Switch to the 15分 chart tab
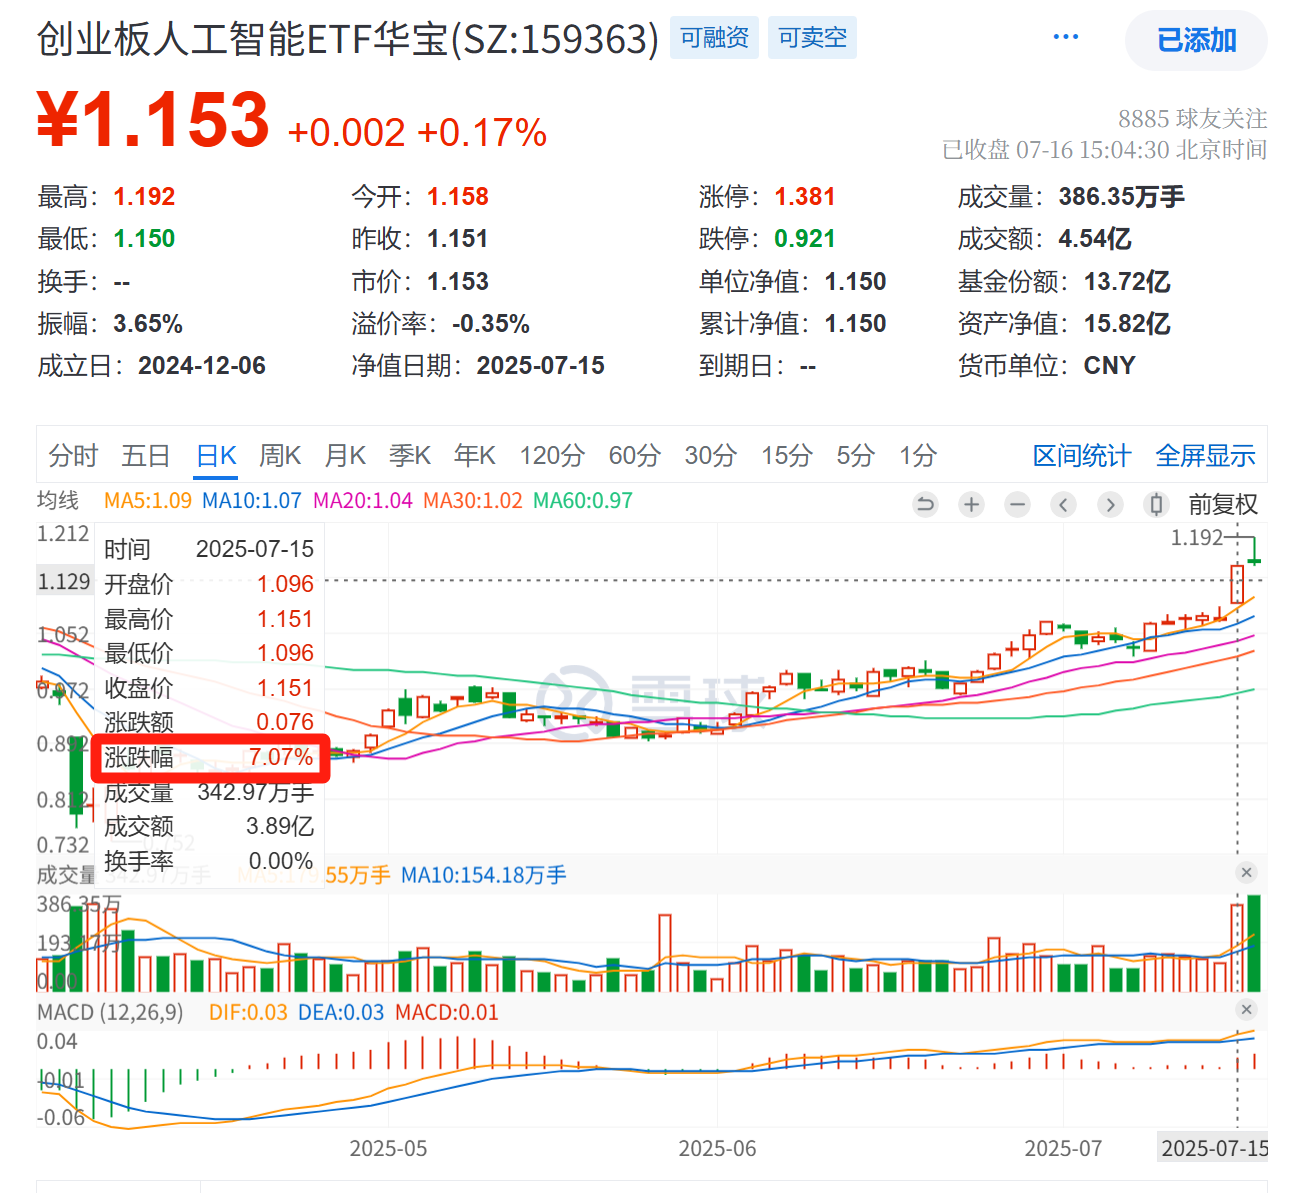Image resolution: width=1296 pixels, height=1193 pixels. (x=787, y=456)
